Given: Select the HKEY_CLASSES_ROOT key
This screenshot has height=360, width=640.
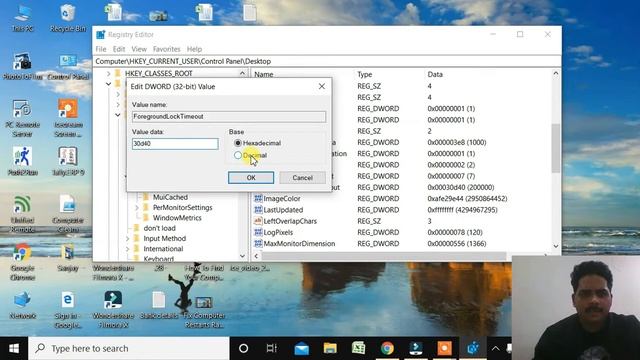Looking at the screenshot, I should click(159, 73).
